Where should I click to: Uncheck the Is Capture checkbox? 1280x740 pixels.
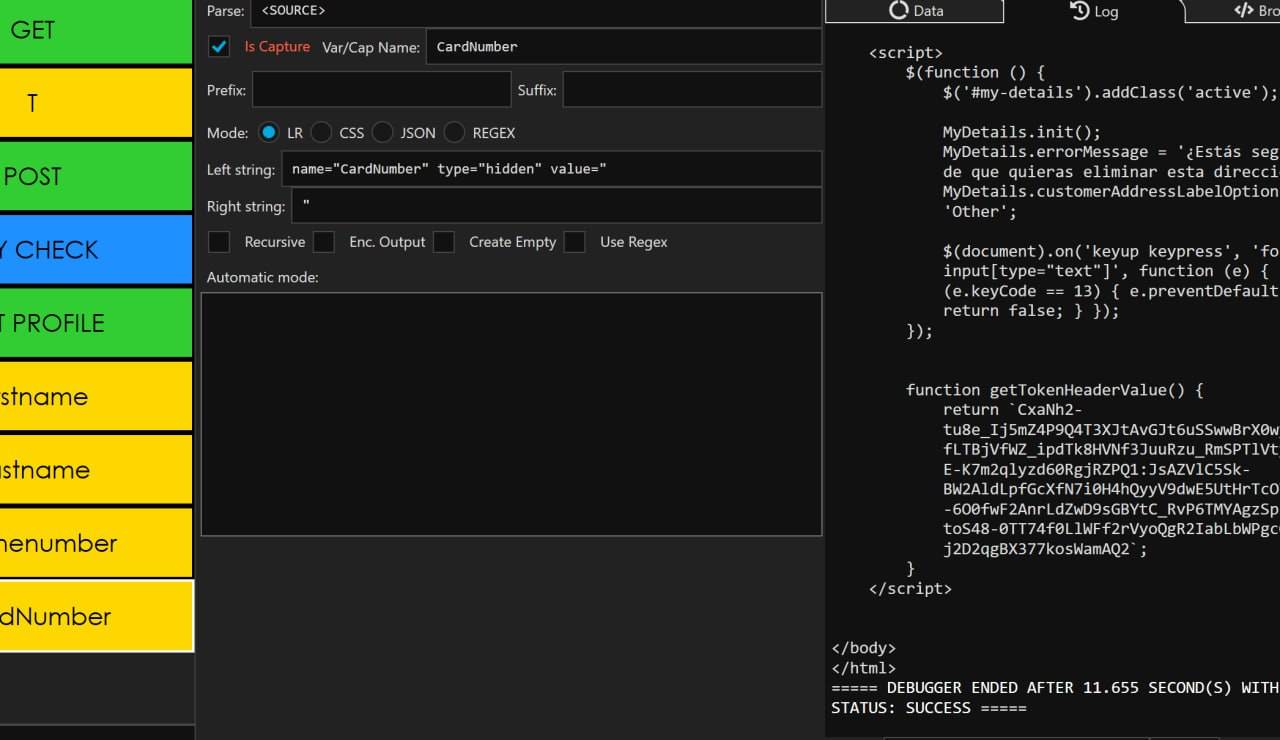point(218,47)
